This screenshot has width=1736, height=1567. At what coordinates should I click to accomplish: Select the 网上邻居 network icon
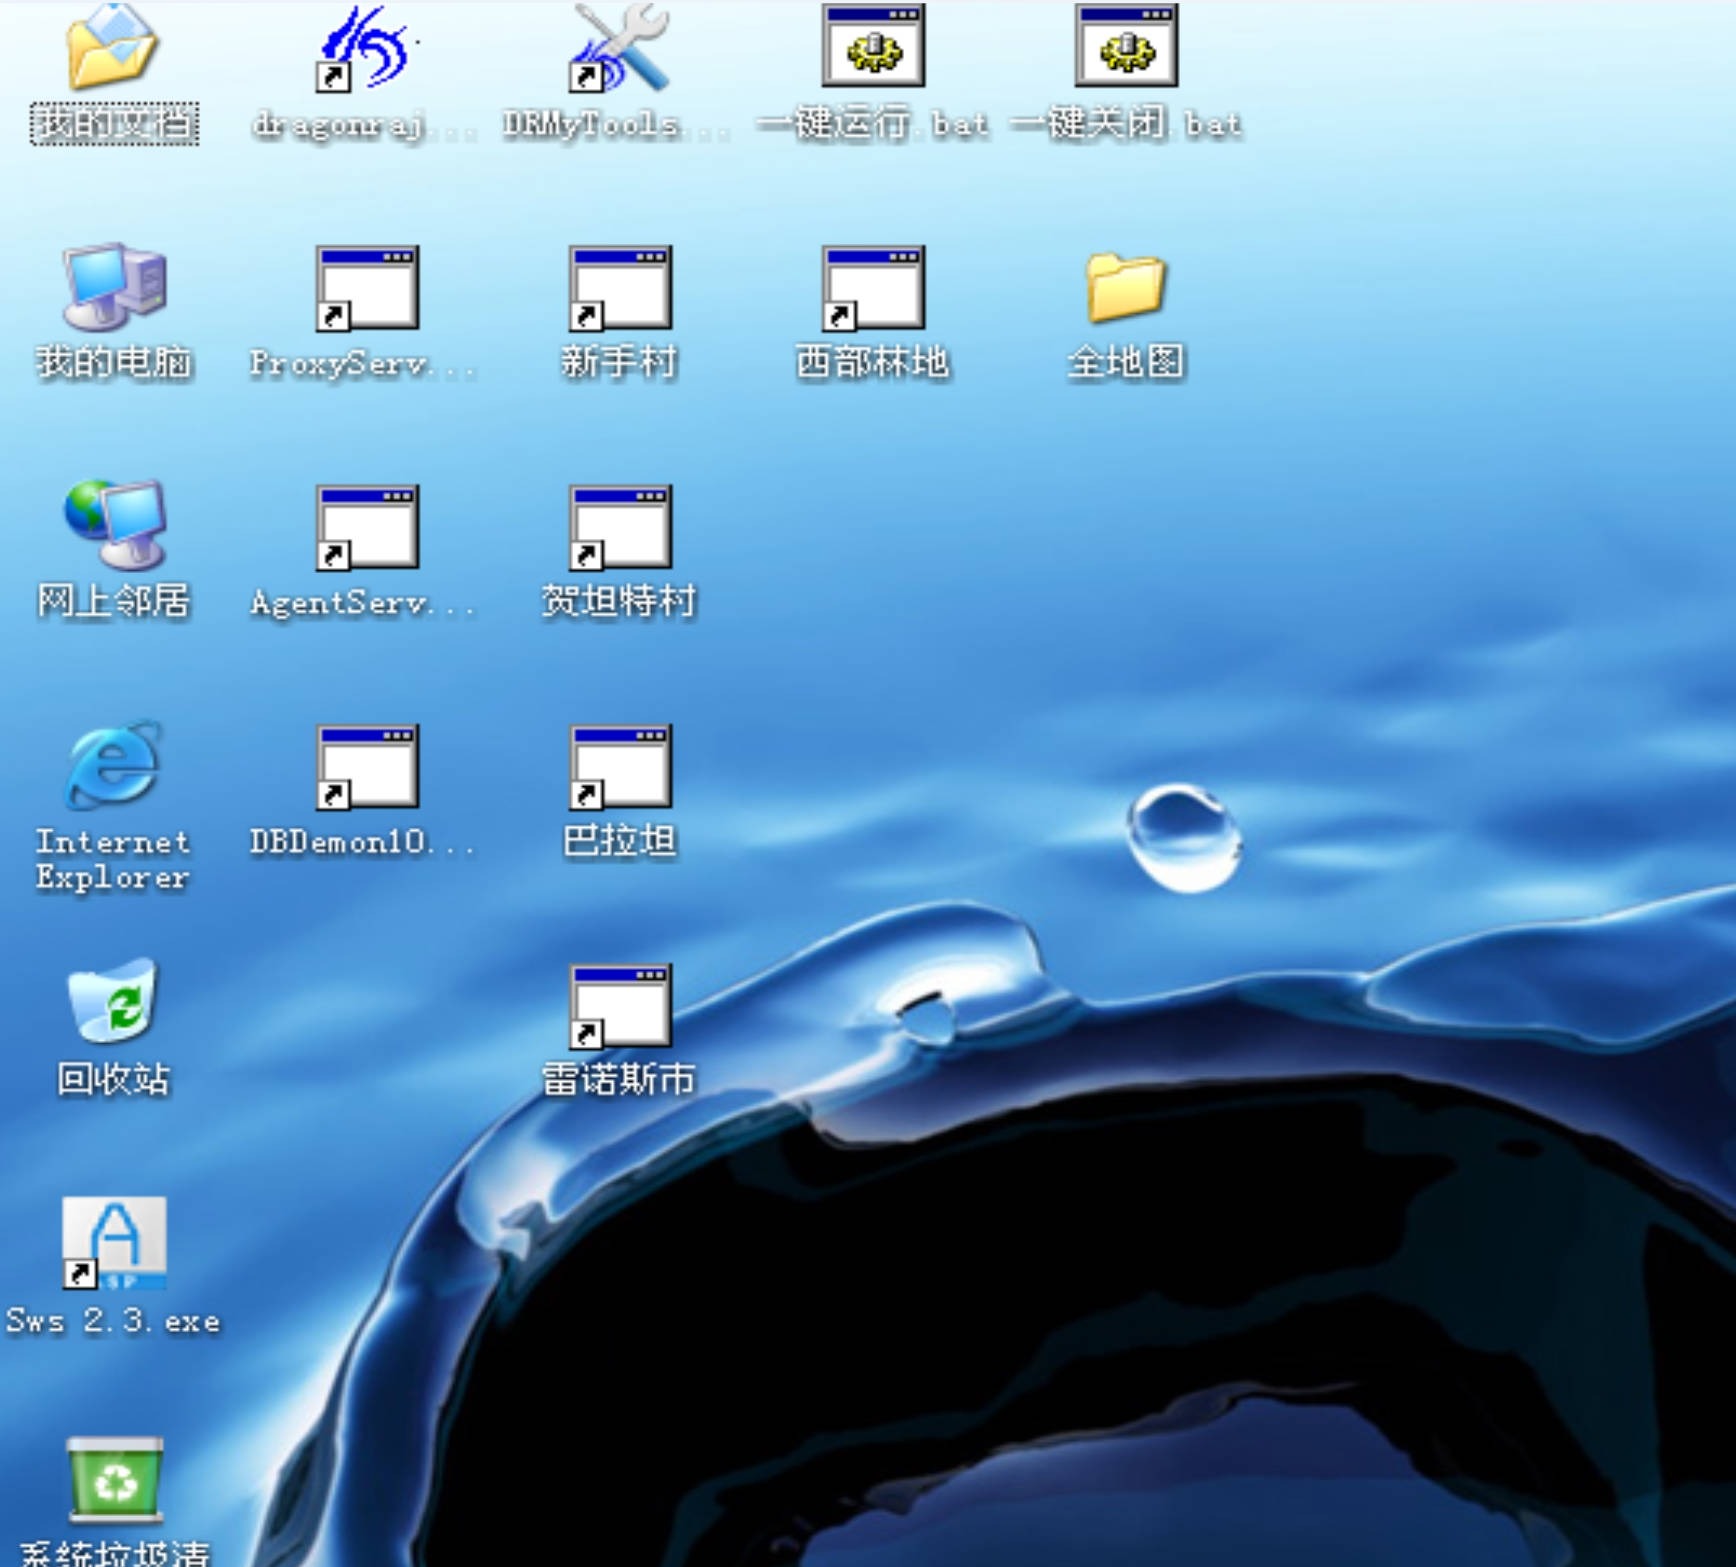tap(114, 525)
